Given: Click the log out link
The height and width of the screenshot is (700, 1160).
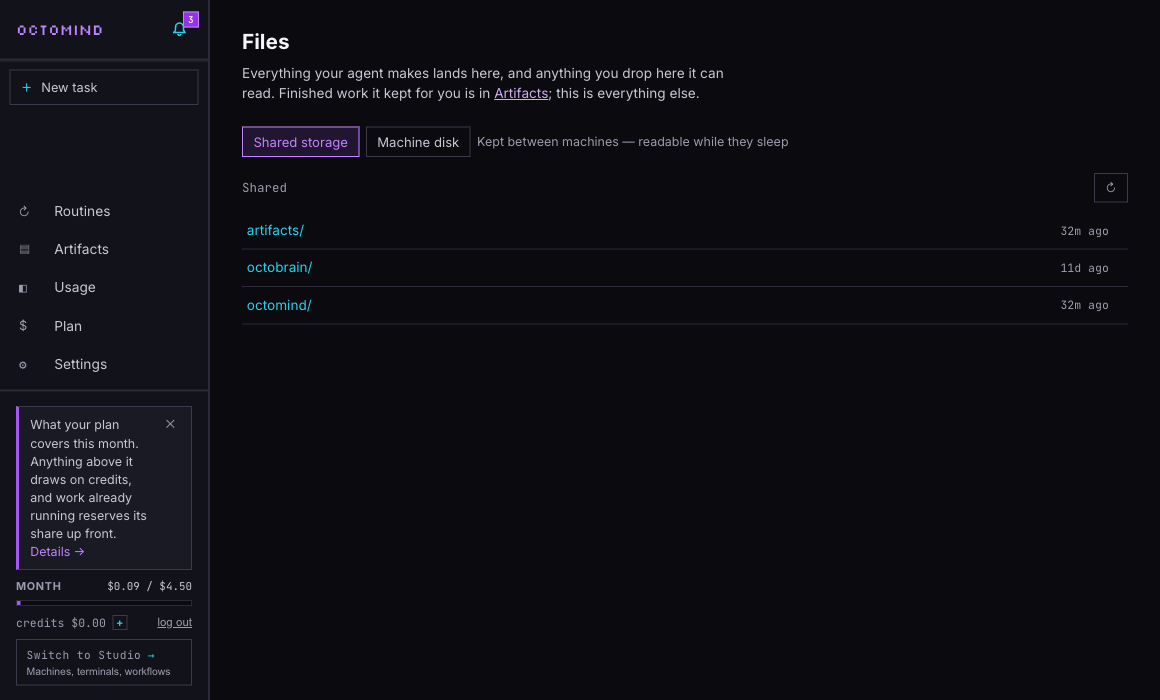Looking at the screenshot, I should click(x=175, y=622).
